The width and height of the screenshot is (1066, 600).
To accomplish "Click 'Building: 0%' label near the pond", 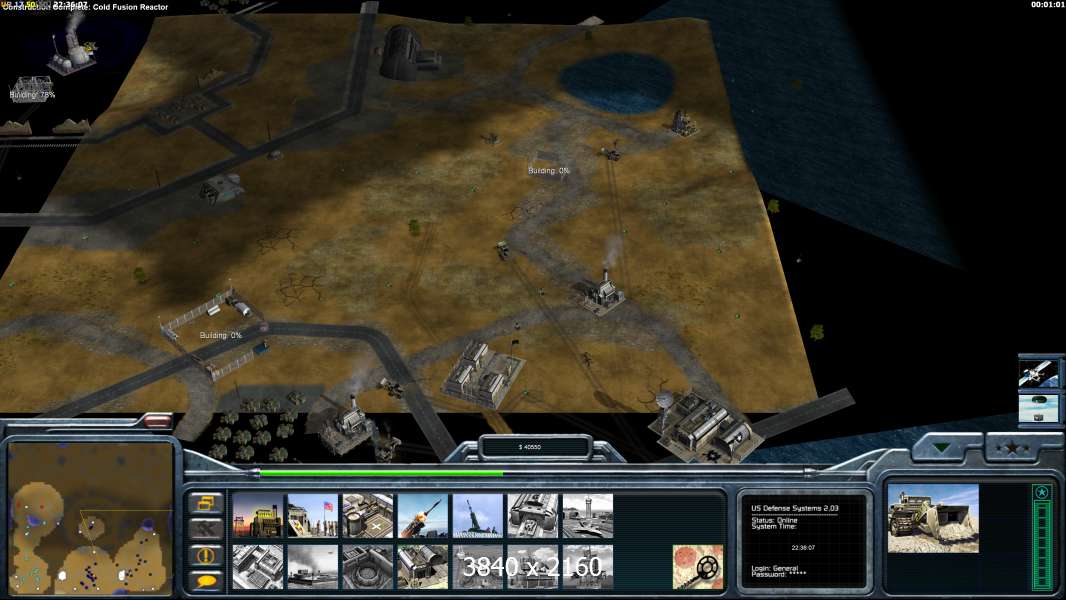I will (548, 171).
